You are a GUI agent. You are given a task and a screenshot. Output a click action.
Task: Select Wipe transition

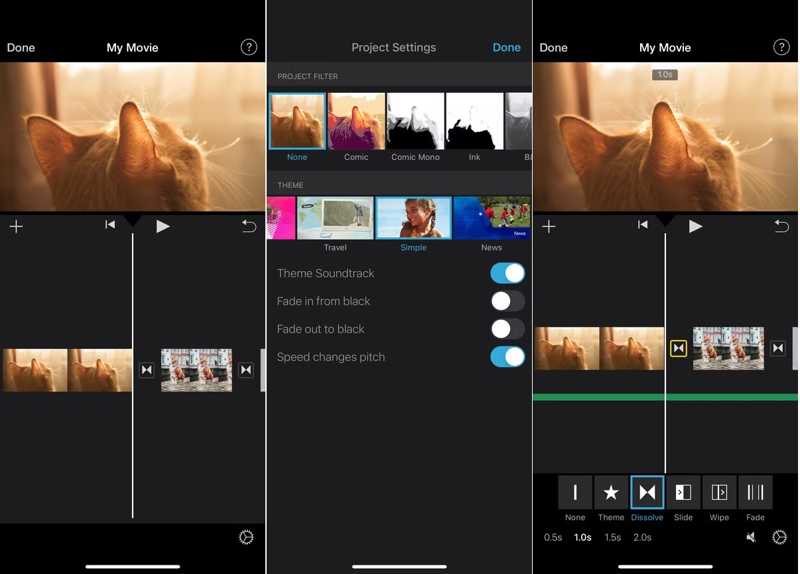tap(719, 492)
